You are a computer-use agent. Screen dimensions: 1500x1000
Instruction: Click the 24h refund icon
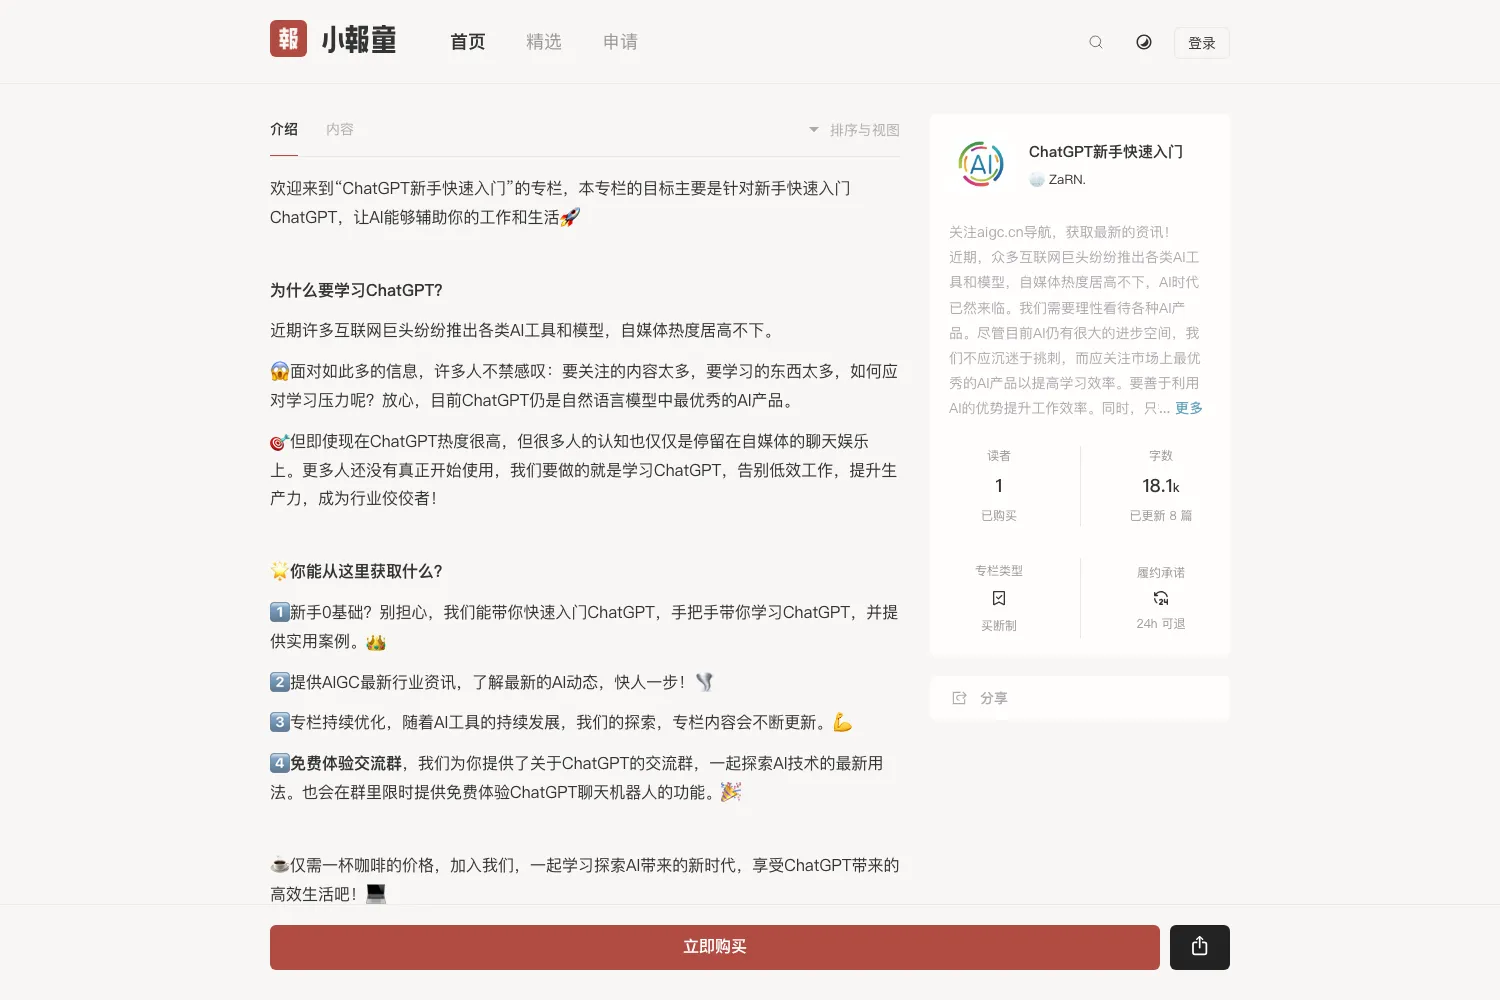click(x=1161, y=598)
